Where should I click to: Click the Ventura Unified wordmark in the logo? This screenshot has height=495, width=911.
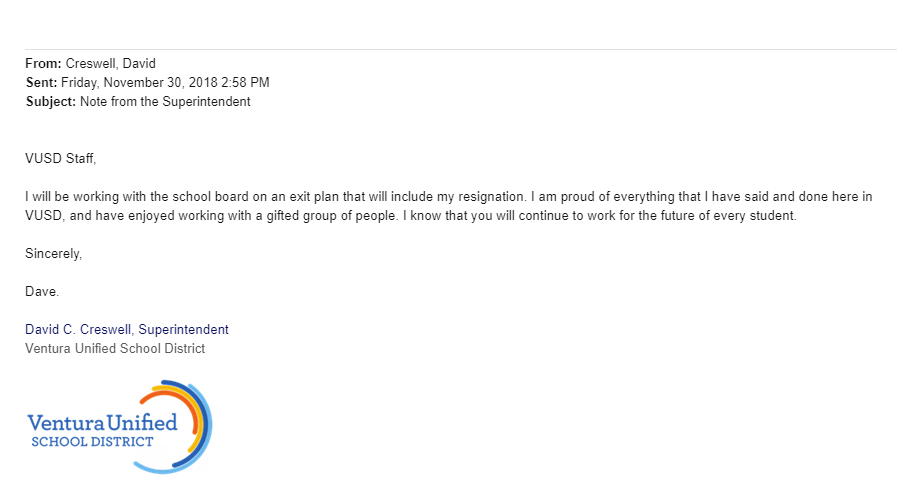click(102, 422)
